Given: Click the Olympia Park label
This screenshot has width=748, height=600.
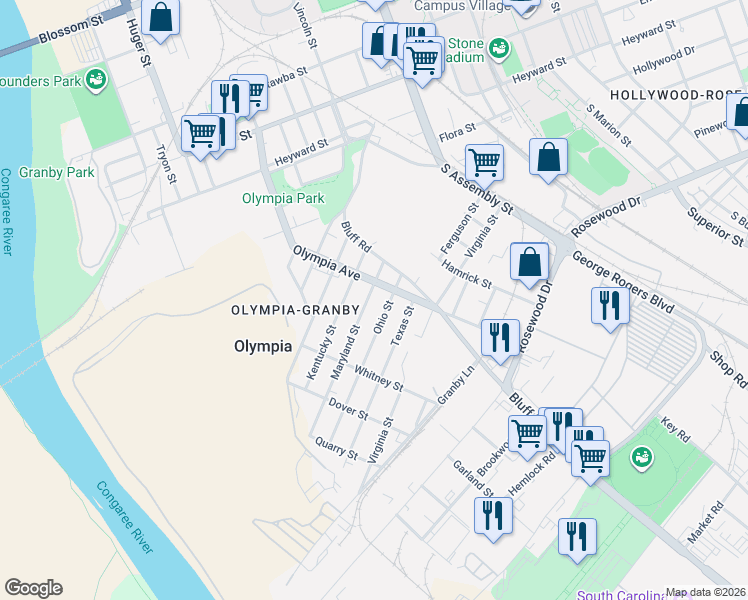Looking at the screenshot, I should point(283,198).
